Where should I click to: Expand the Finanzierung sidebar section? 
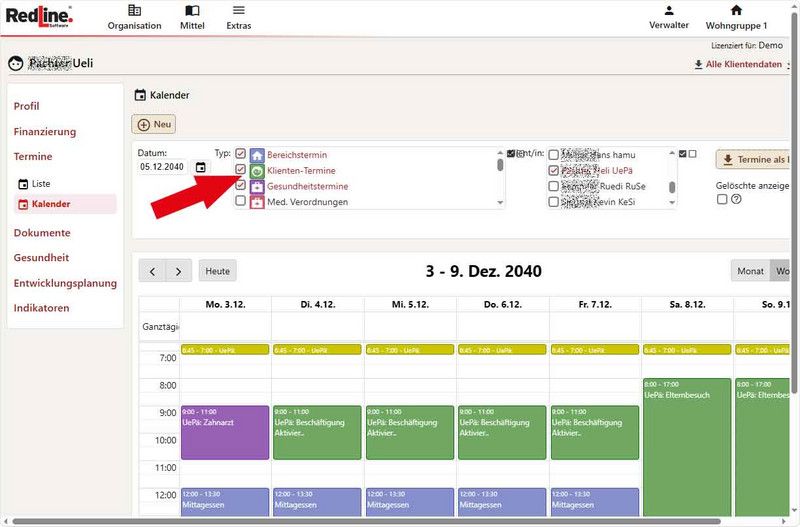(45, 131)
